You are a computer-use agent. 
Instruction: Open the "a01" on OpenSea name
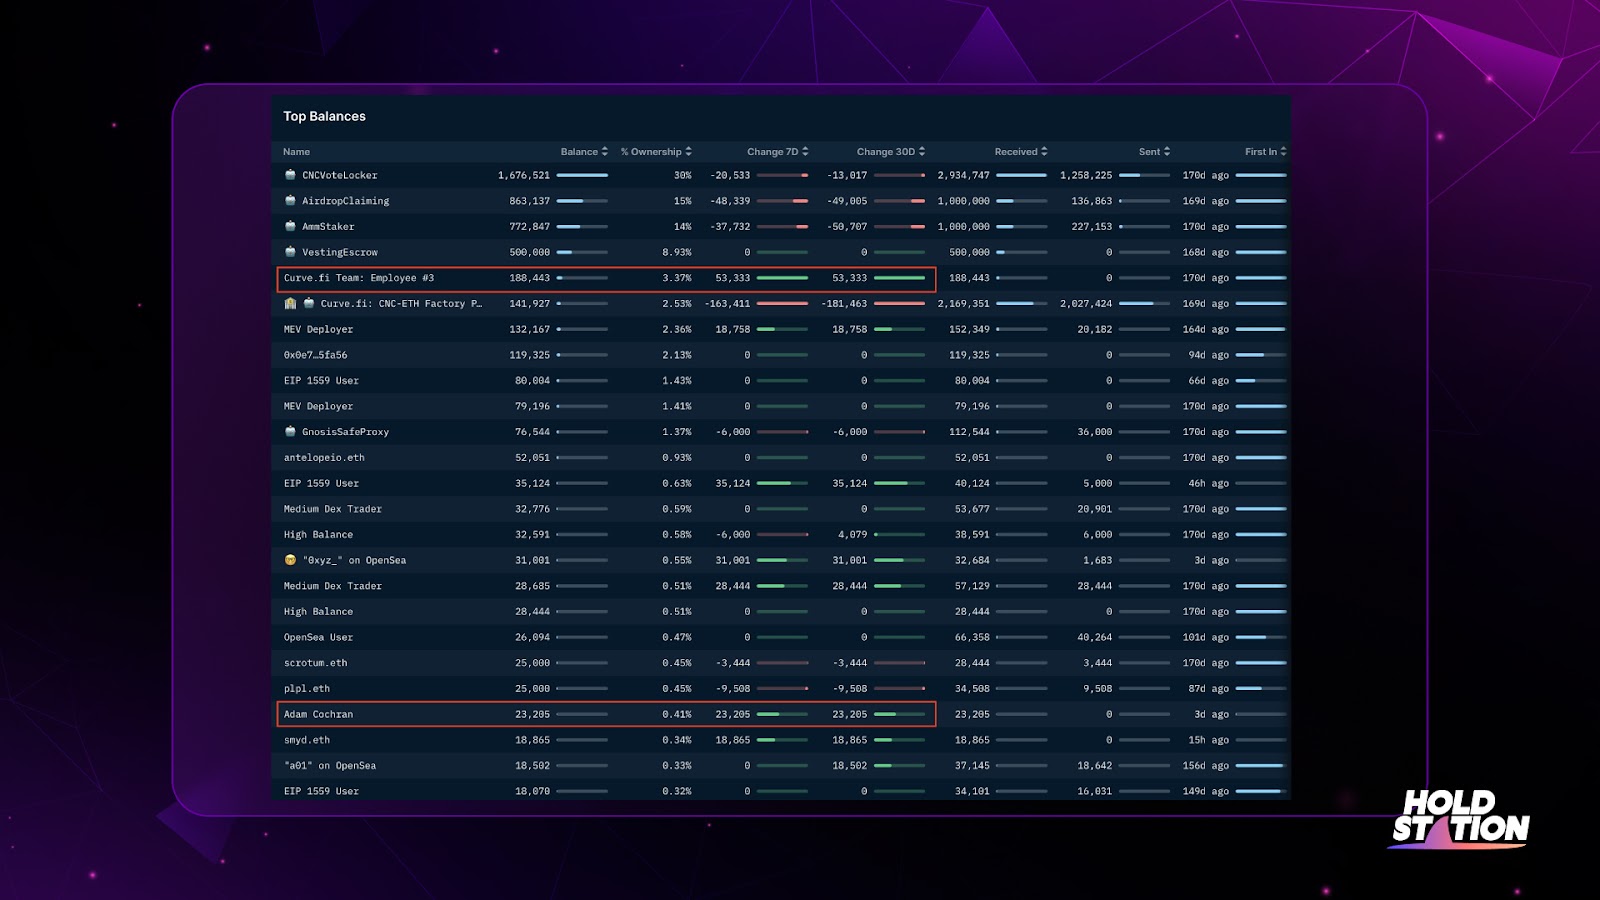pyautogui.click(x=330, y=766)
